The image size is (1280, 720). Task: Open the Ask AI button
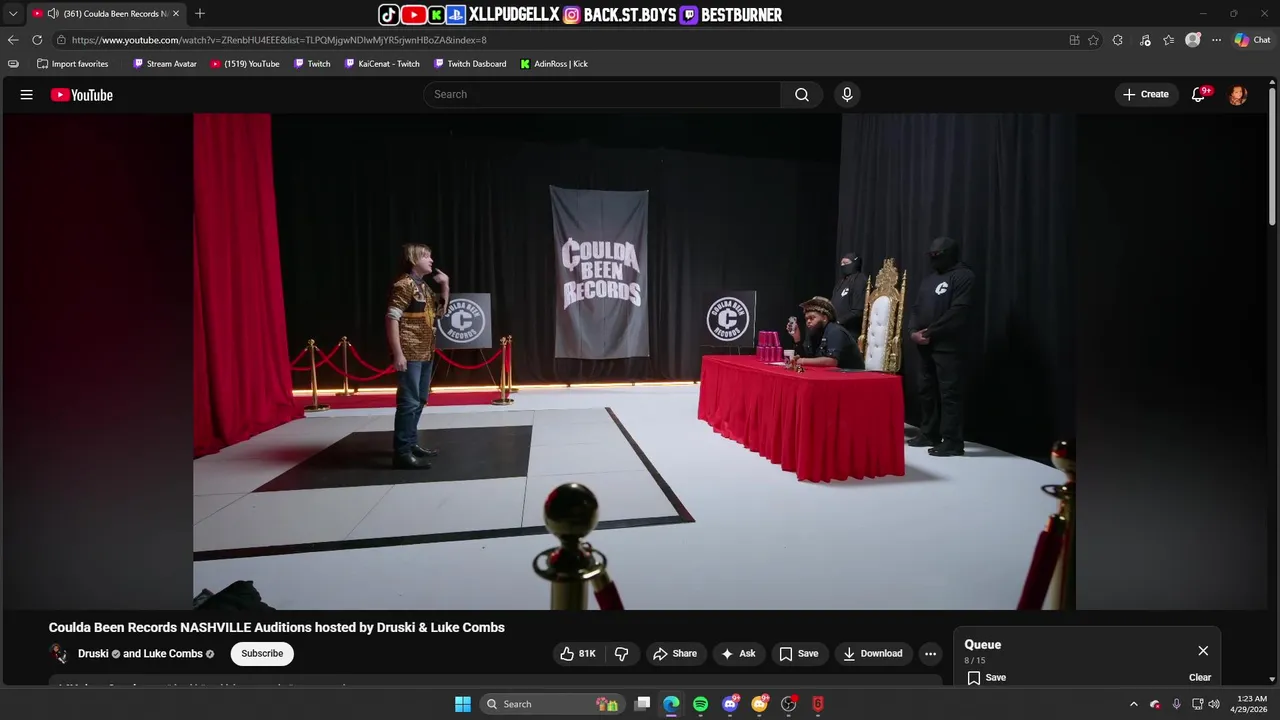738,654
